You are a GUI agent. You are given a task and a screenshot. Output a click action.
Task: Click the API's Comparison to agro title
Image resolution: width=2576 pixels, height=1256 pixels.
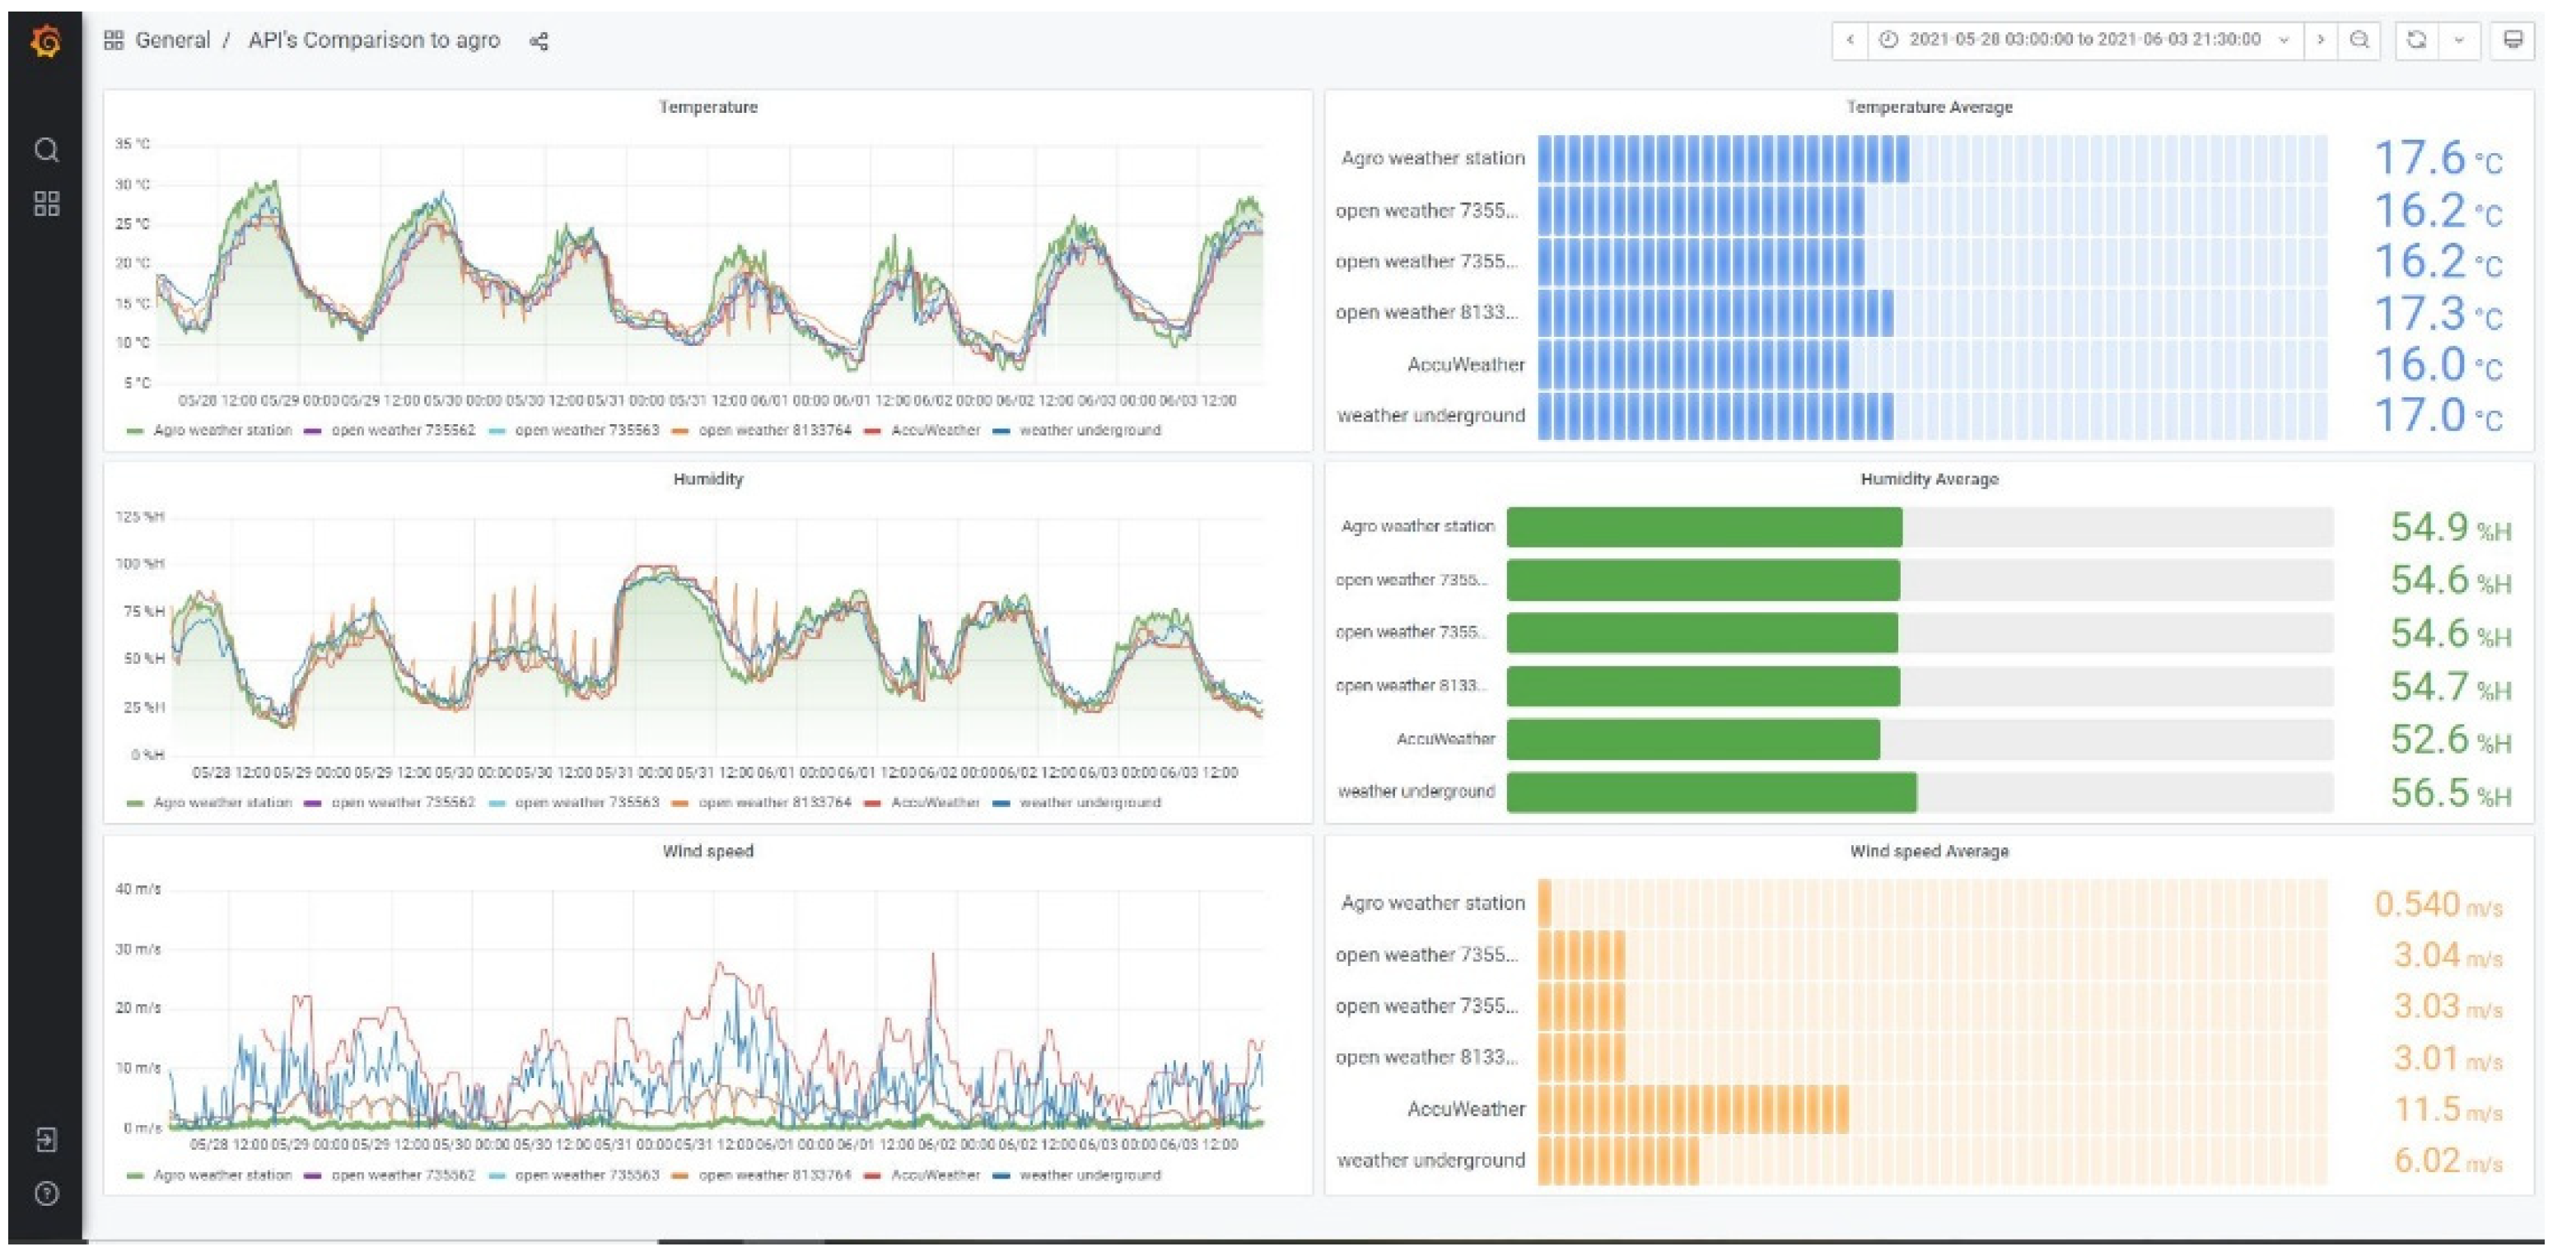tap(374, 40)
